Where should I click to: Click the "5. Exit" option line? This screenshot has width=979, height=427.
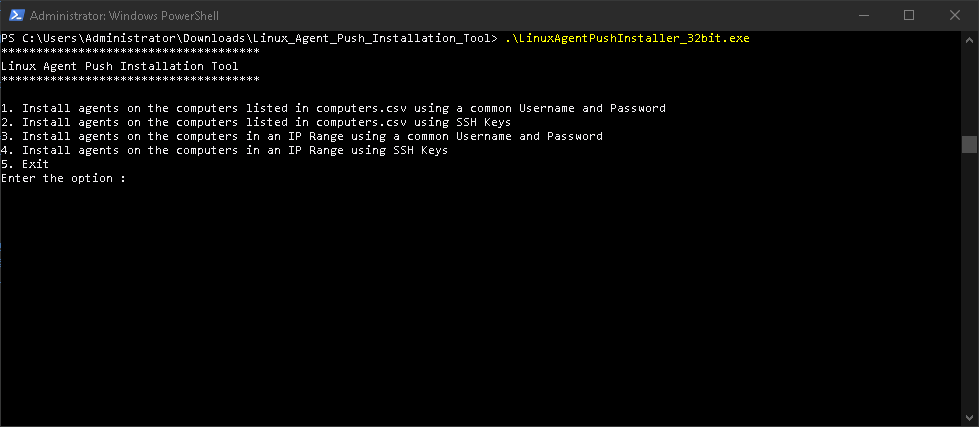click(25, 164)
